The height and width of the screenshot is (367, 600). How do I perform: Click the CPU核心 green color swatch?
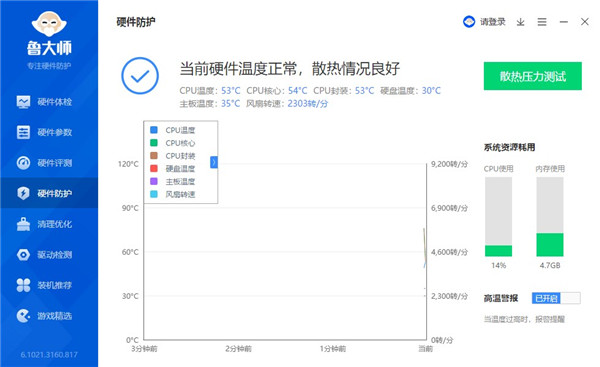point(154,143)
